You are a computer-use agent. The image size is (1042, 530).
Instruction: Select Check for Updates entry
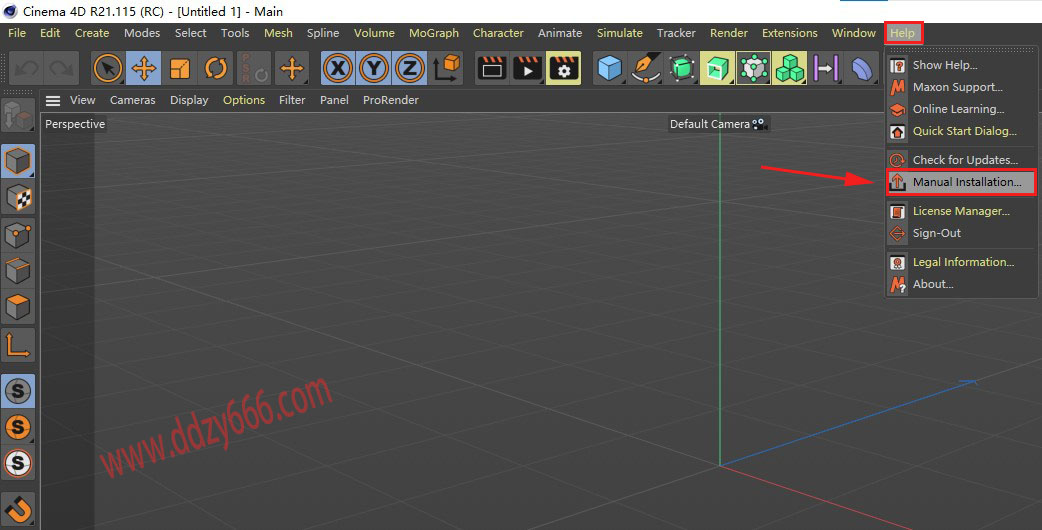coord(961,160)
